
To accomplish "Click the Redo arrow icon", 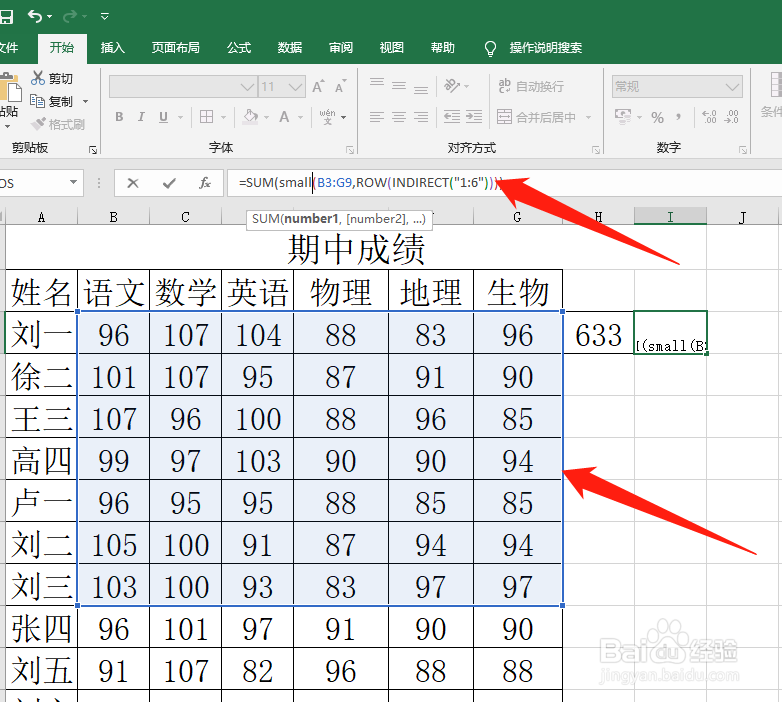I will pos(70,16).
